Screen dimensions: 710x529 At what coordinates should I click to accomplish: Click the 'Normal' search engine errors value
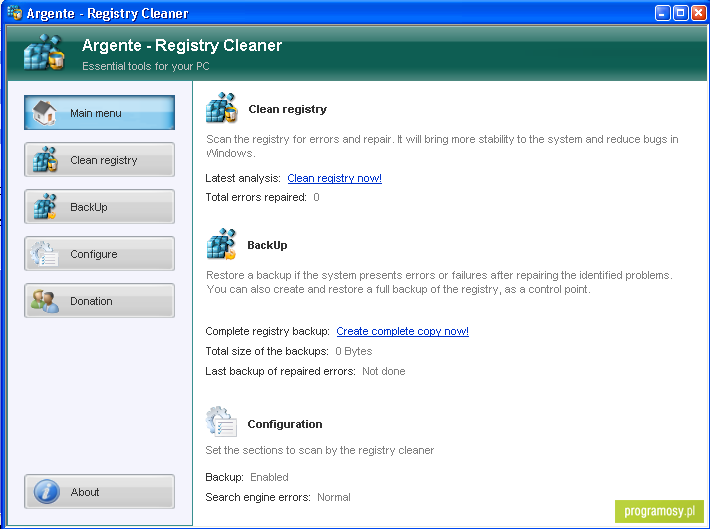tap(334, 497)
